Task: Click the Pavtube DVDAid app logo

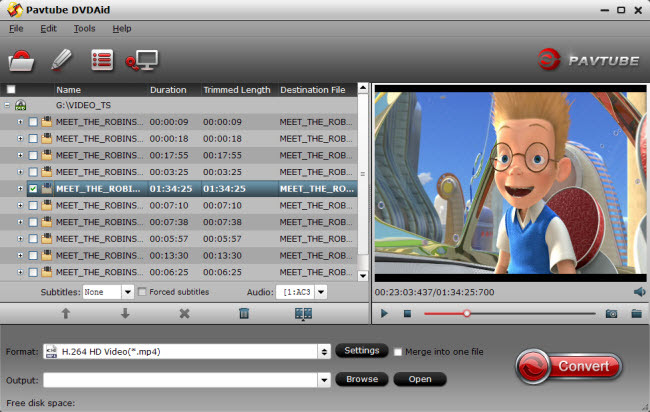Action: (x=15, y=10)
